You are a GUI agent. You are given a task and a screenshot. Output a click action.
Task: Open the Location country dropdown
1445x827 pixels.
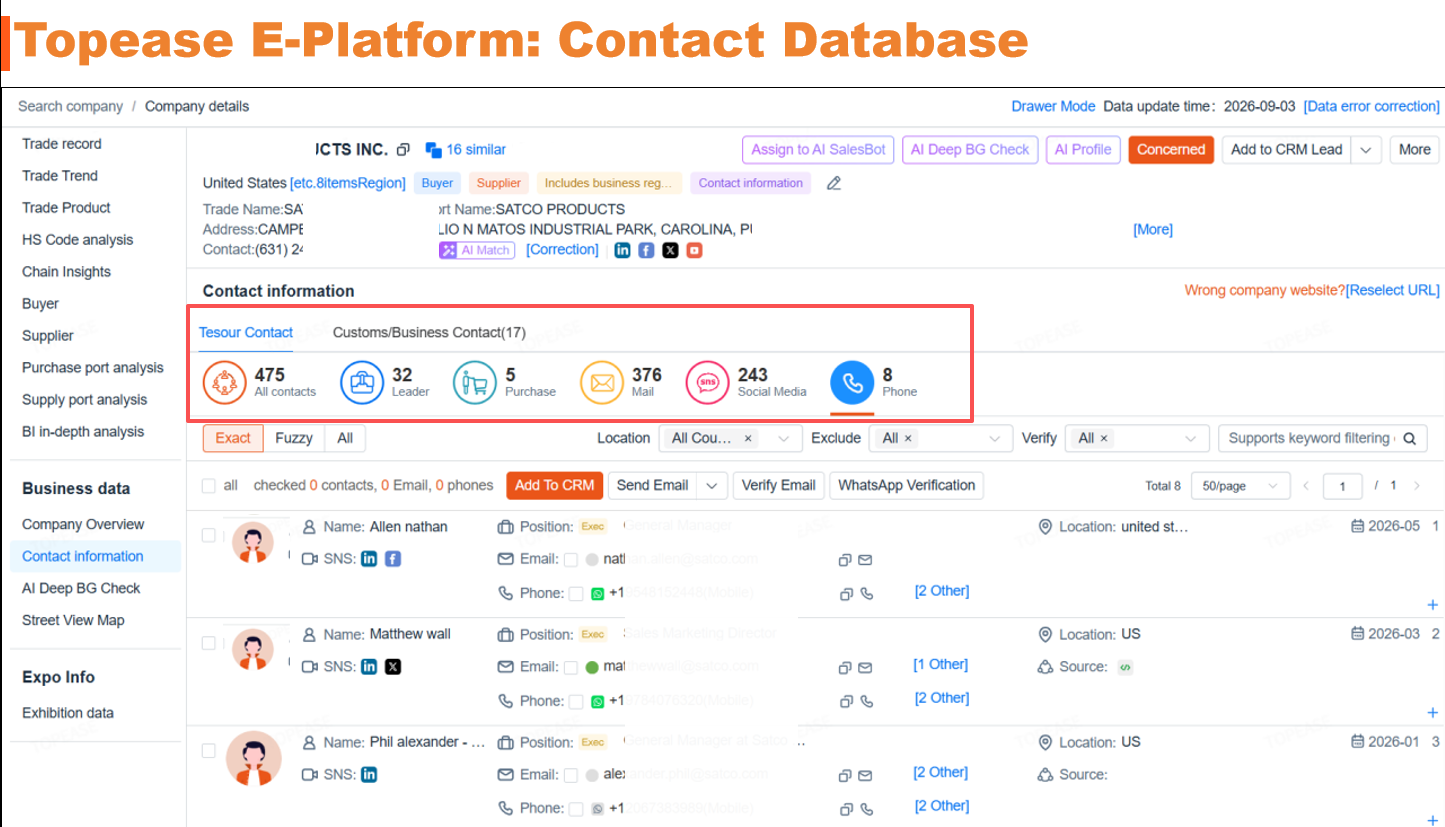click(x=730, y=438)
